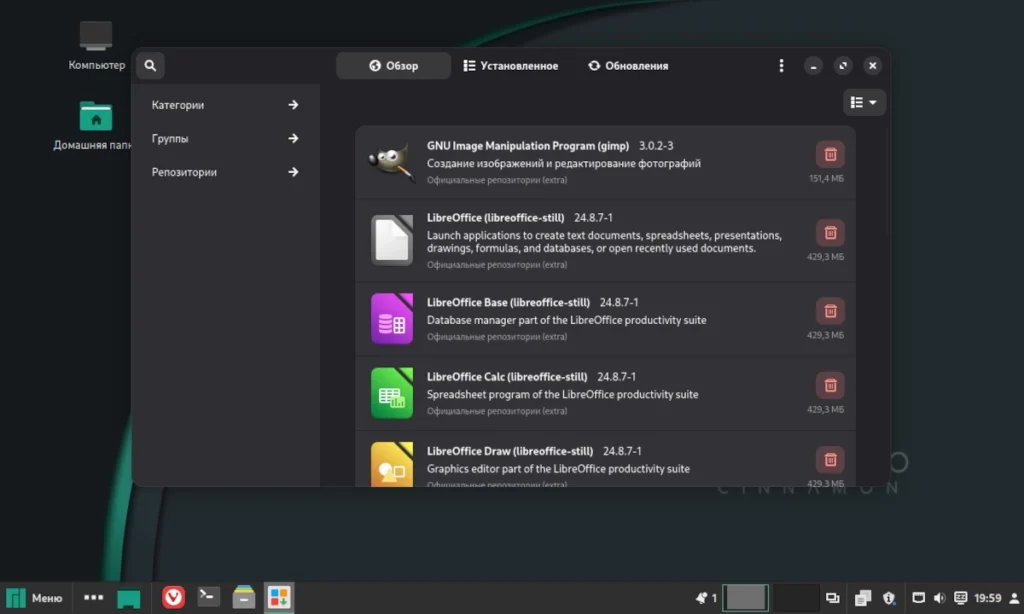Expand the Категории section arrow

tap(293, 105)
